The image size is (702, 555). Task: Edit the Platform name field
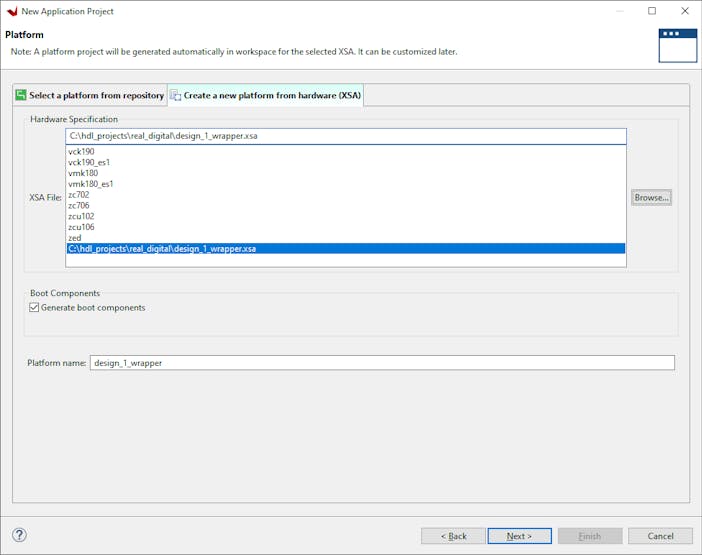pyautogui.click(x=382, y=363)
